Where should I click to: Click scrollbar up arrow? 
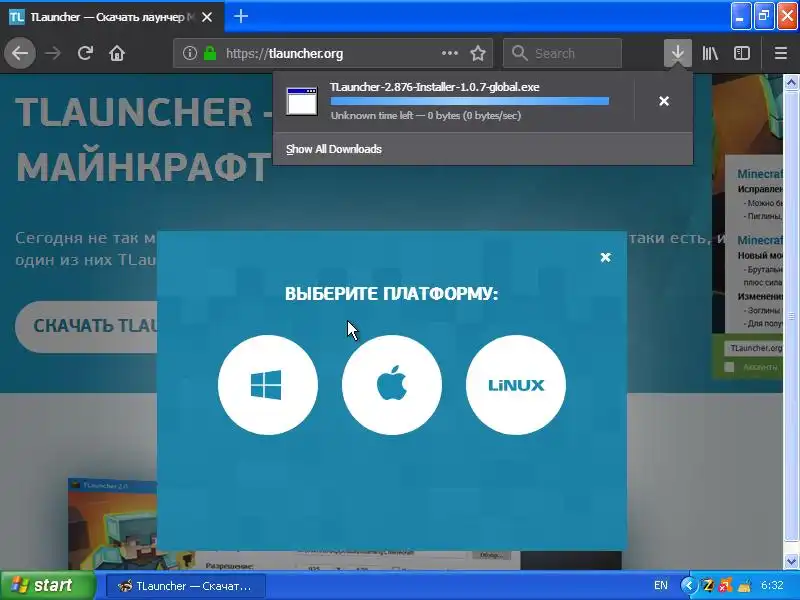[x=791, y=82]
